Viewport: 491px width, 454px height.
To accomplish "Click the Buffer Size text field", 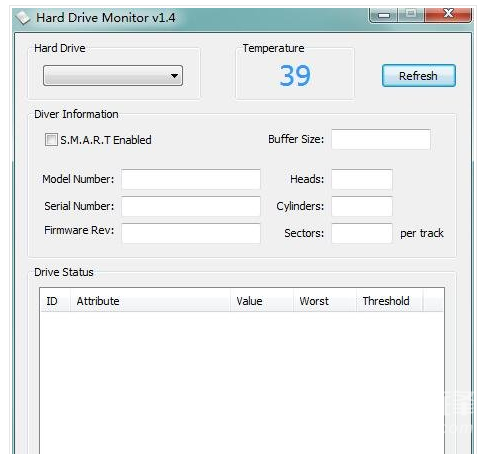I will (381, 139).
